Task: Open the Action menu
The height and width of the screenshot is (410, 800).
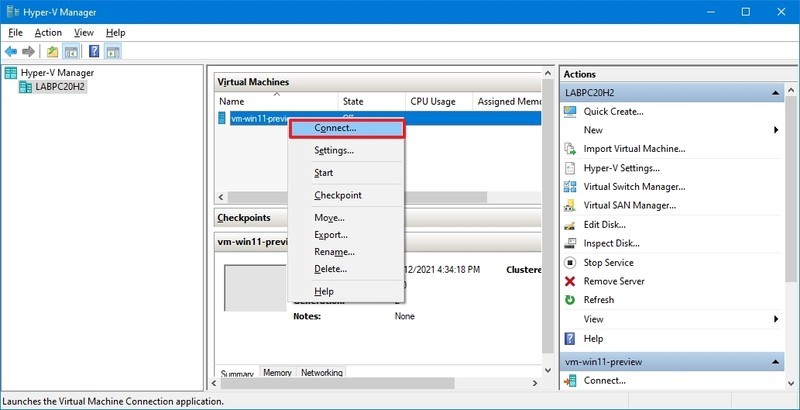Action: 48,33
